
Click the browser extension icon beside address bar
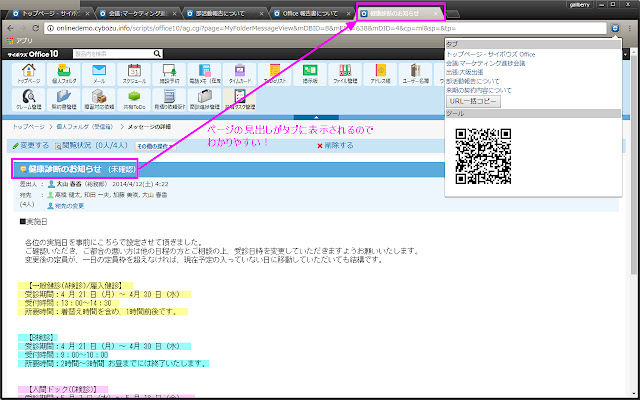tap(616, 28)
